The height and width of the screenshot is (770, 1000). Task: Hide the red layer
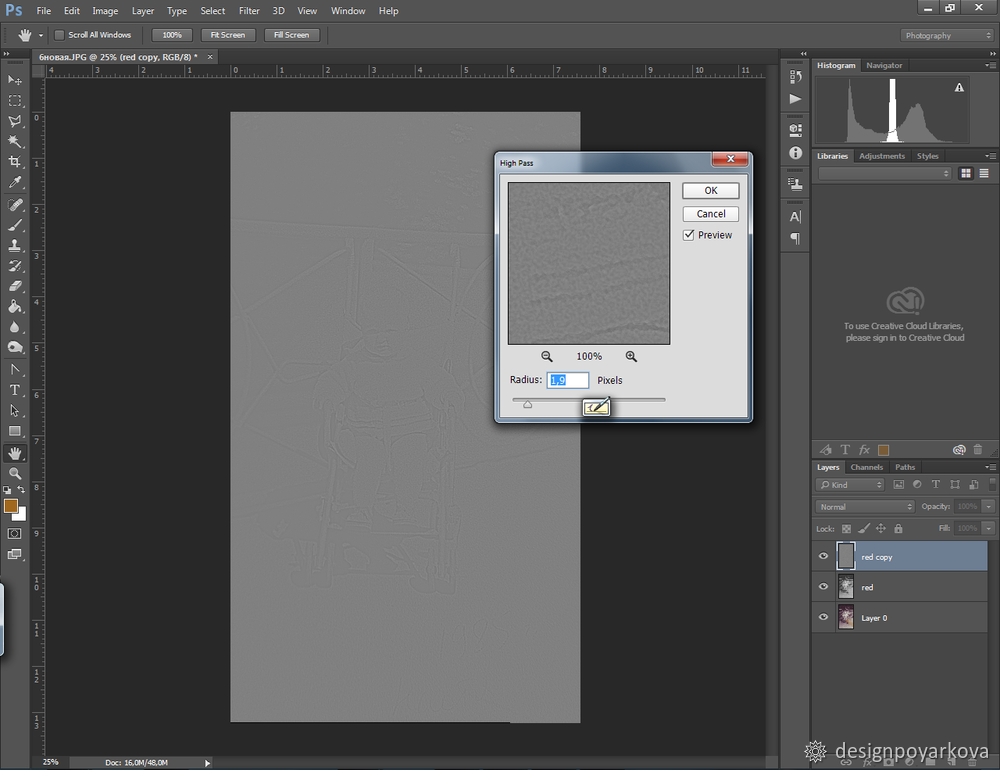(823, 587)
